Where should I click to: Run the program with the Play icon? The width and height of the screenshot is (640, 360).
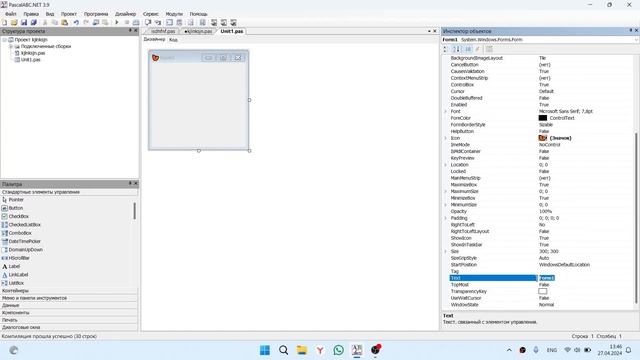coord(117,22)
